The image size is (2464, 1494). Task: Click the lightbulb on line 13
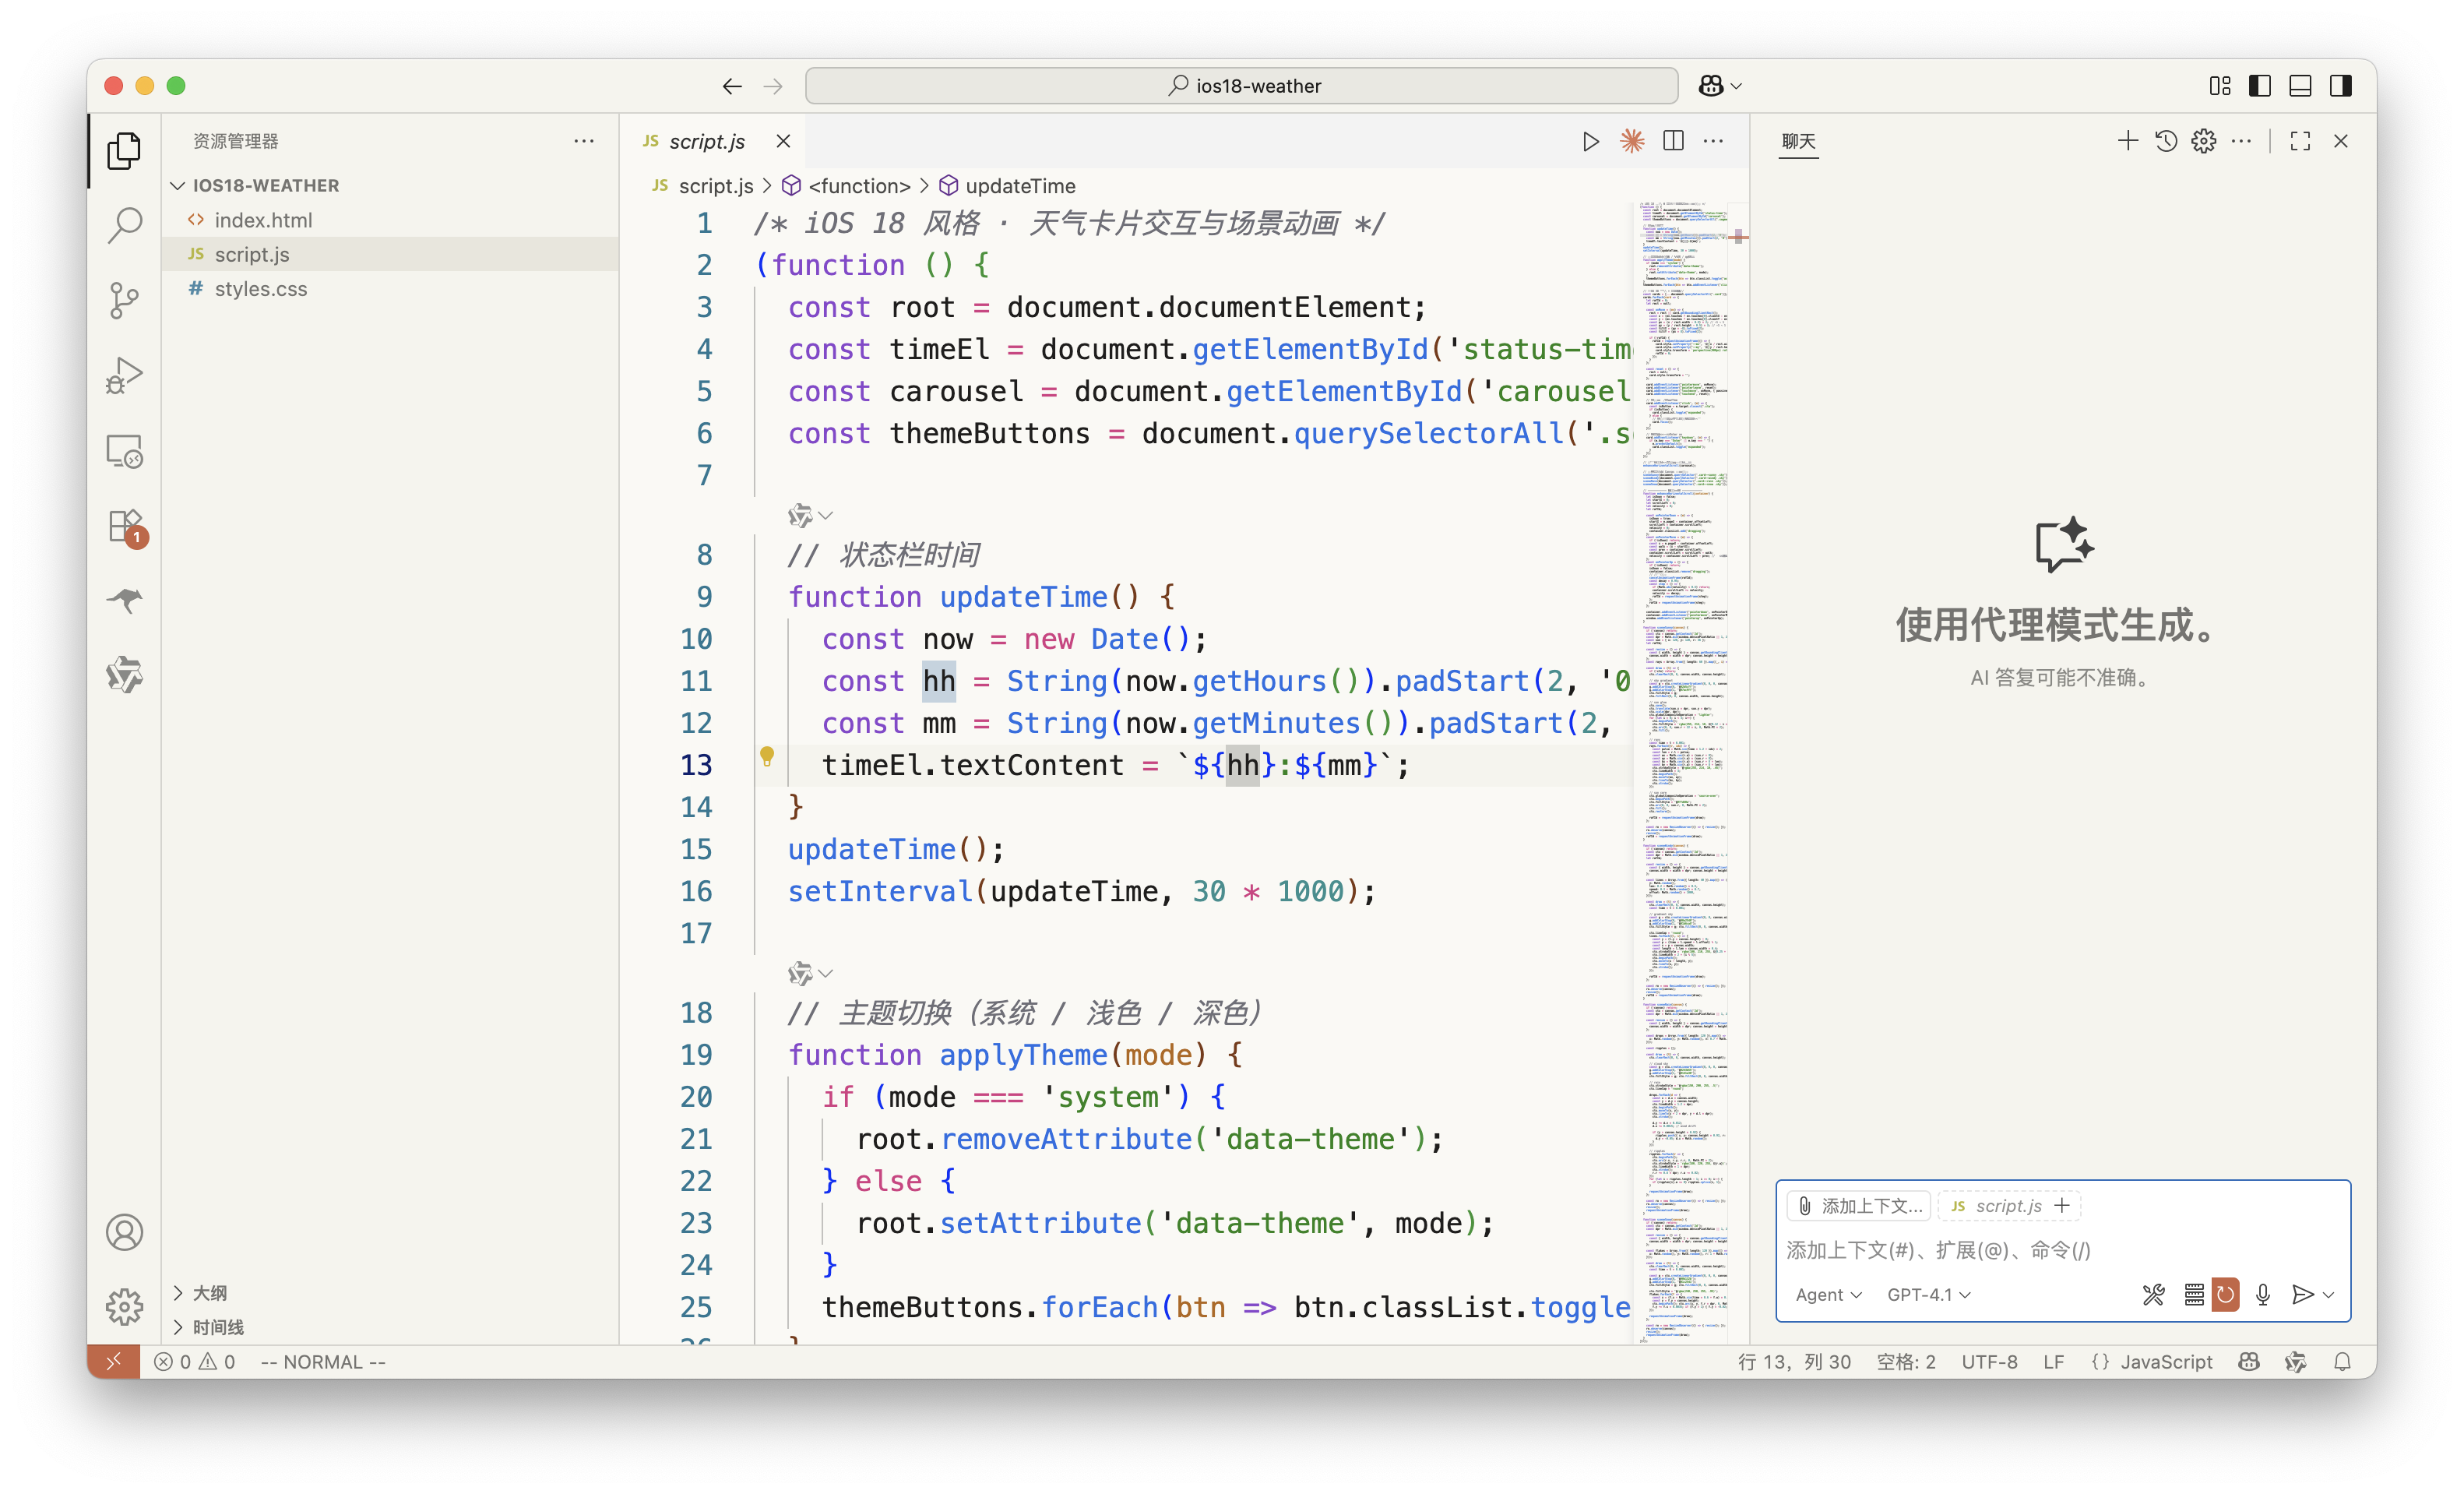767,757
